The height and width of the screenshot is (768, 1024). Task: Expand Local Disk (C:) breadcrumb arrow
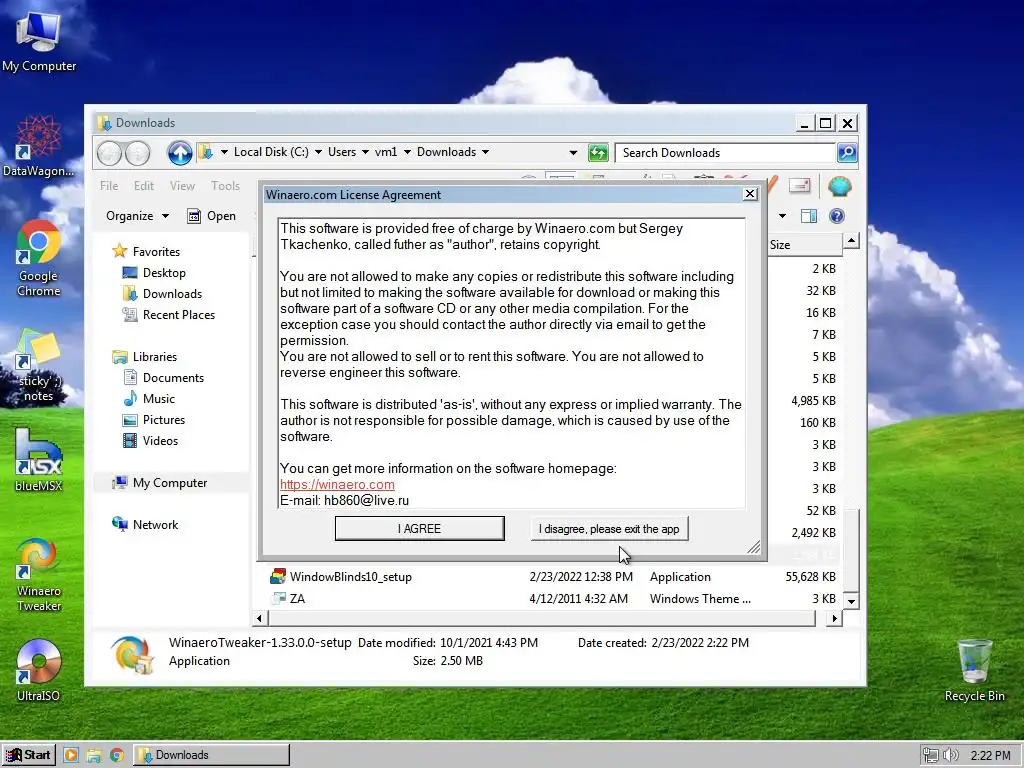coord(318,152)
